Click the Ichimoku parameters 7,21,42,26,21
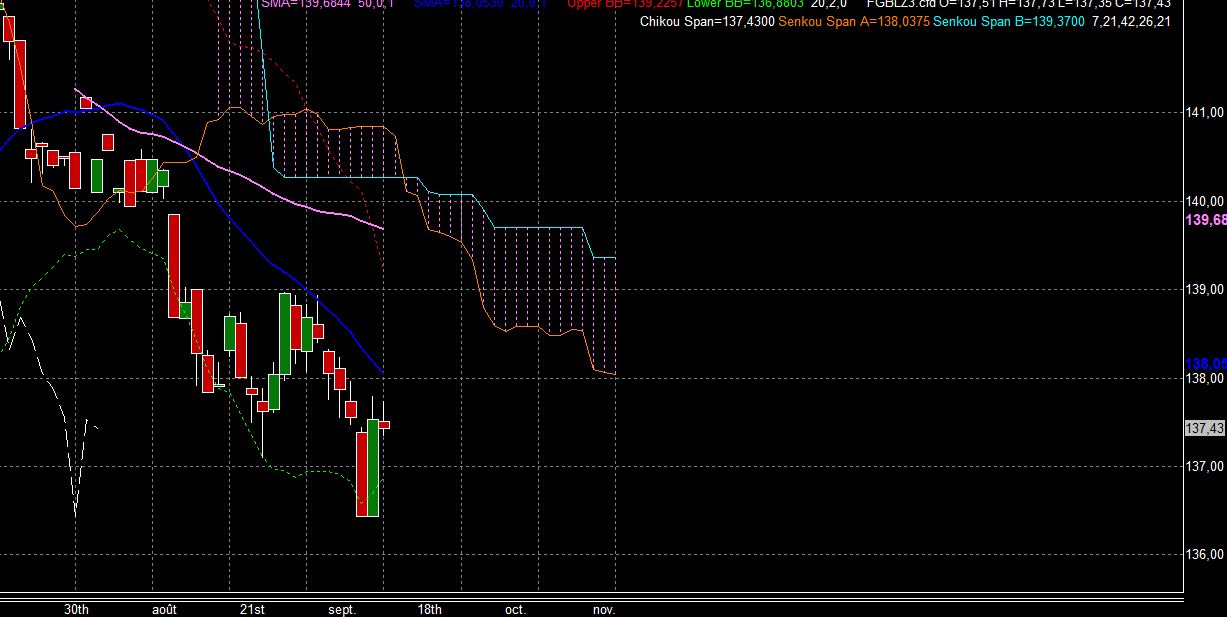The image size is (1227, 617). click(x=1132, y=21)
